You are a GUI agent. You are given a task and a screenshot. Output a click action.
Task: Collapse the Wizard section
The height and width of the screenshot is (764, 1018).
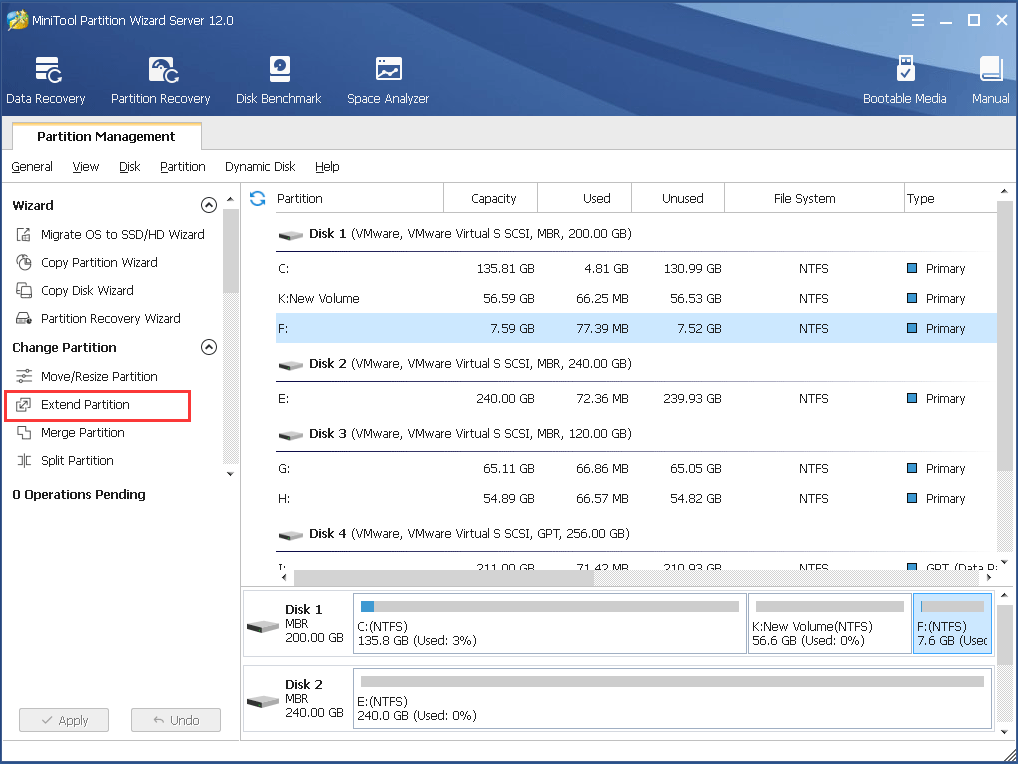(208, 205)
